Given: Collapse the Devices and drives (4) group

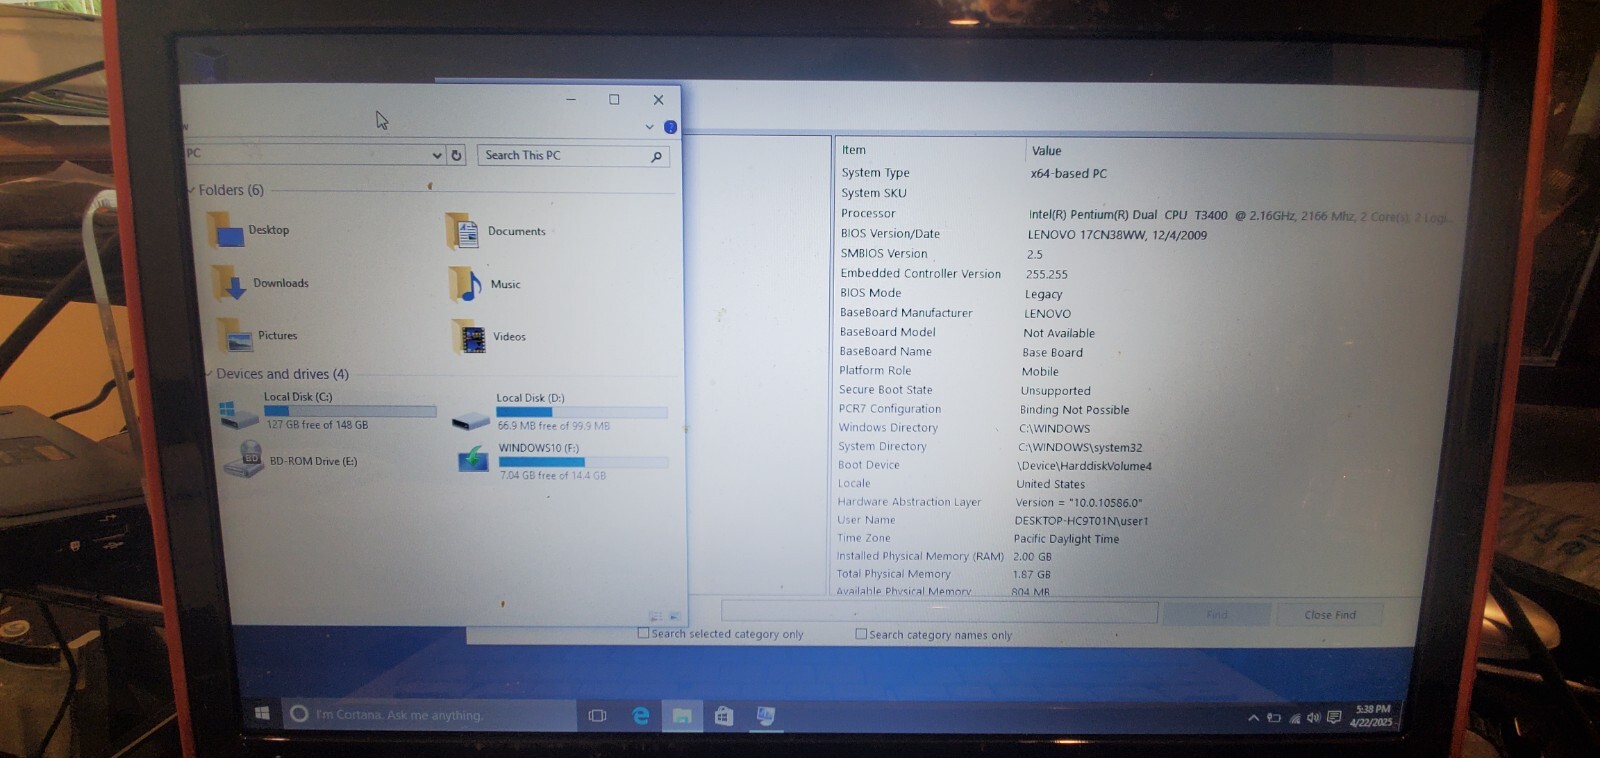Looking at the screenshot, I should point(209,373).
